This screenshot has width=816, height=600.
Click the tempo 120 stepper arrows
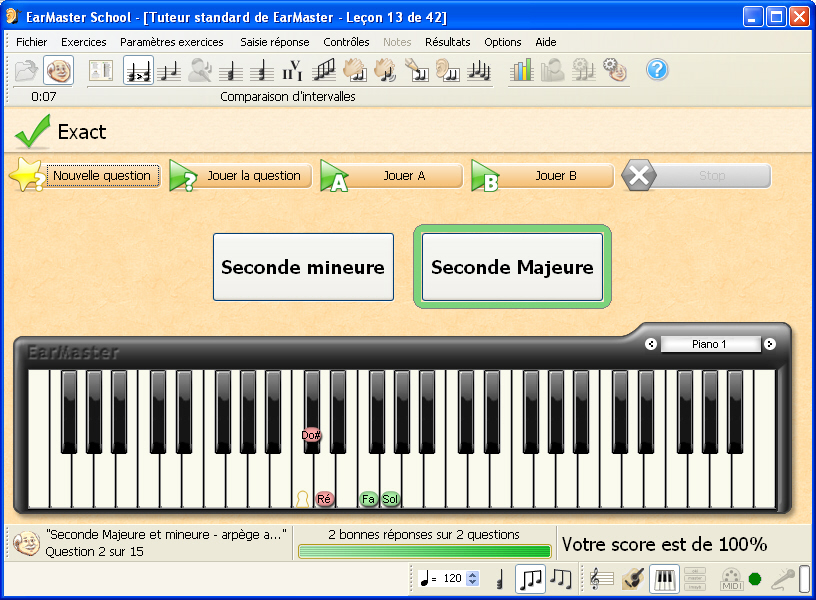click(x=473, y=578)
